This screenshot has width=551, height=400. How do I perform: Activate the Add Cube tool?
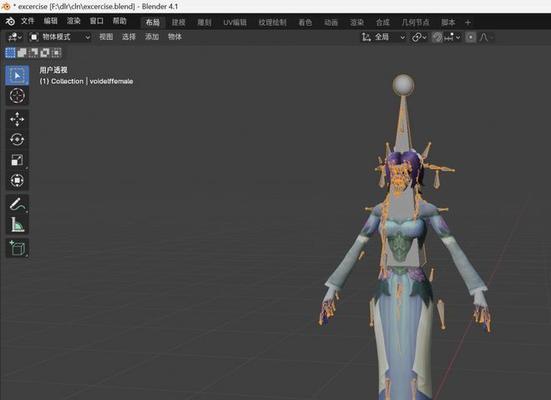[17, 248]
